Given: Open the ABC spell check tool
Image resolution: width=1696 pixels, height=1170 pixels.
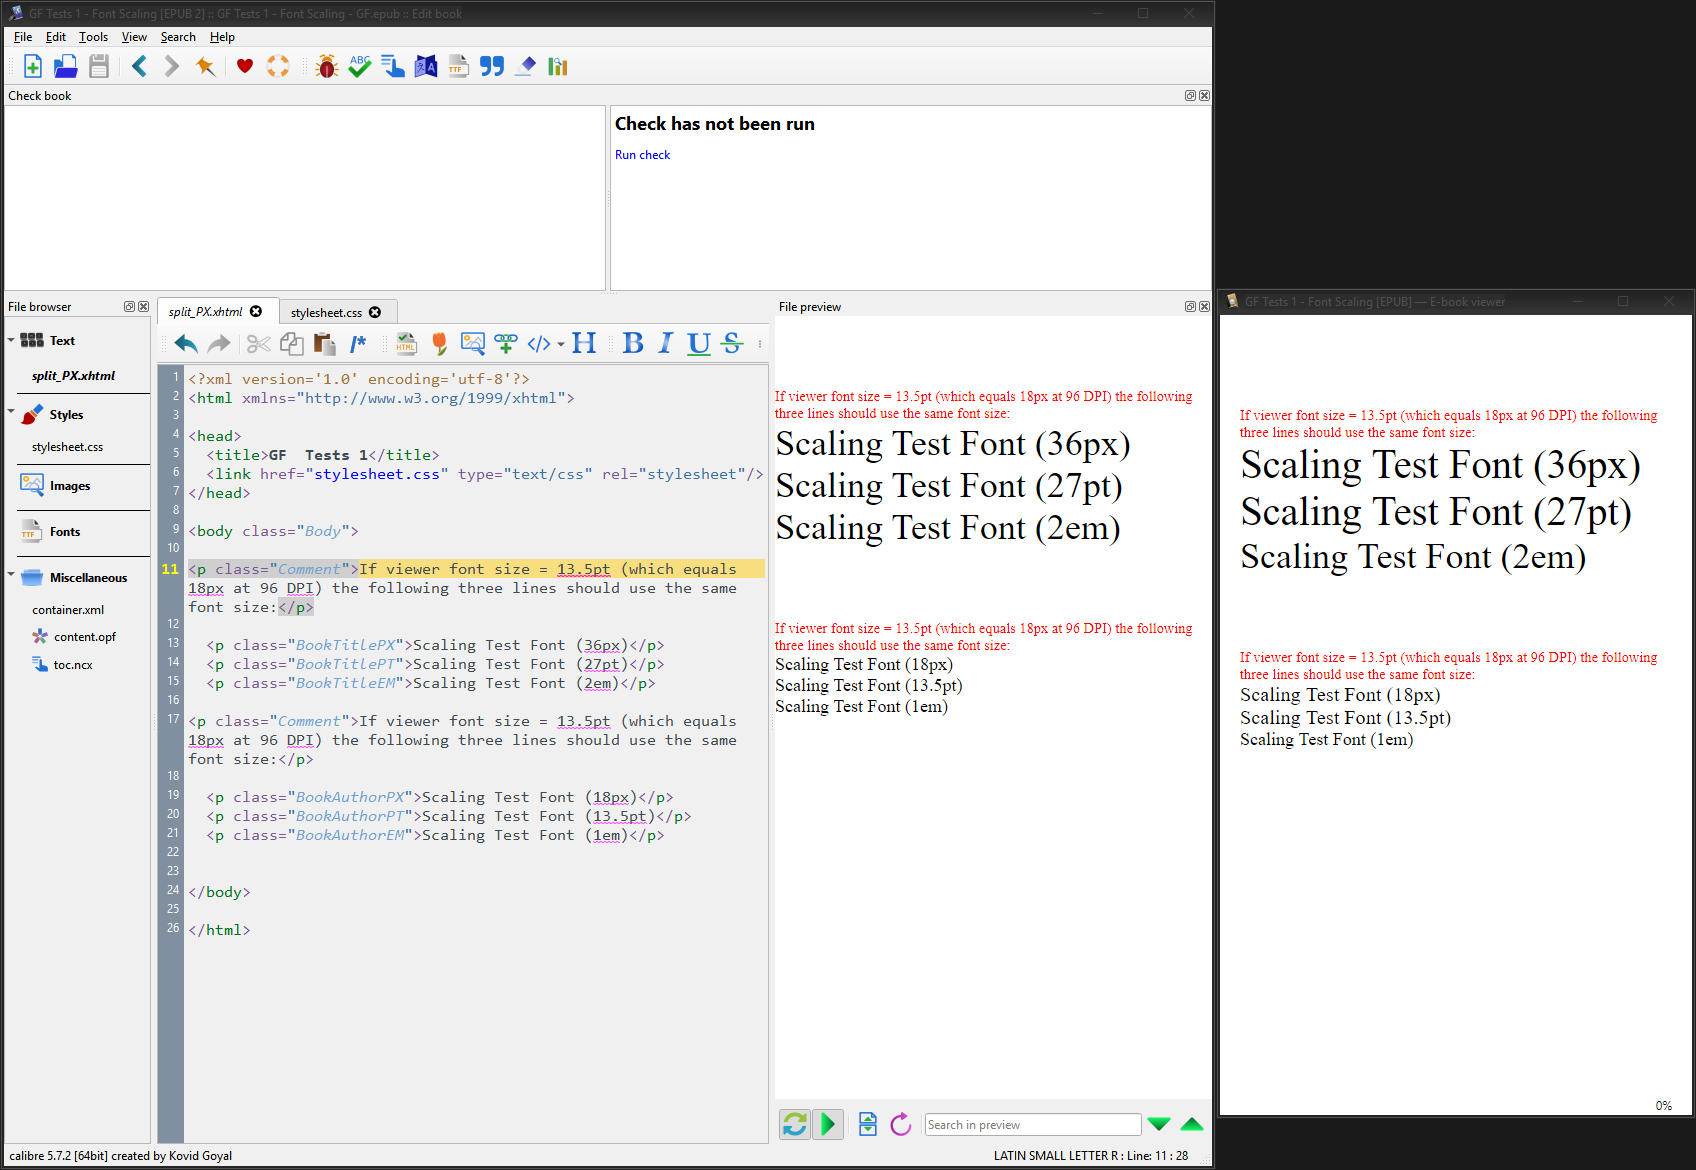Looking at the screenshot, I should 360,67.
